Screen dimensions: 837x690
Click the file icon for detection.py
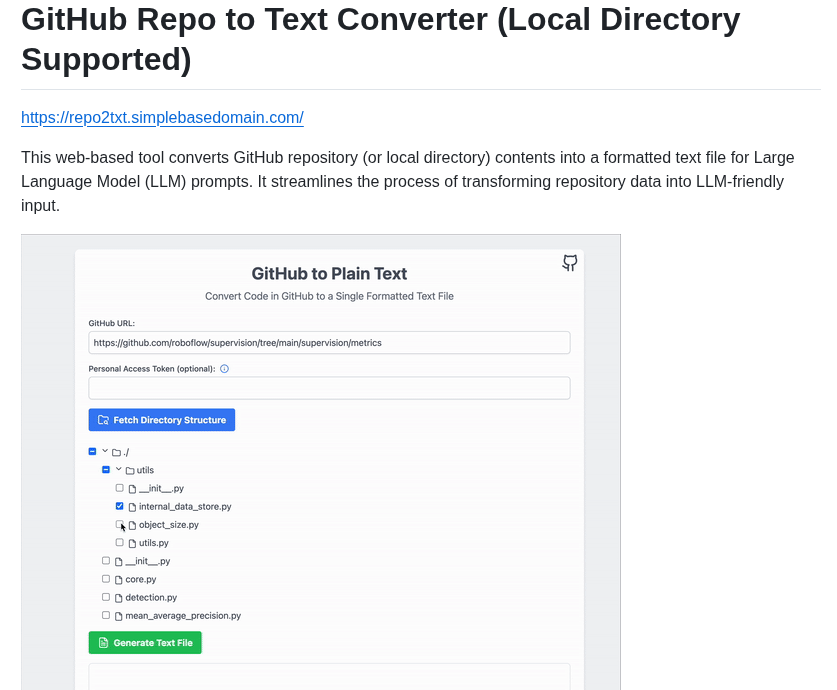click(x=119, y=598)
